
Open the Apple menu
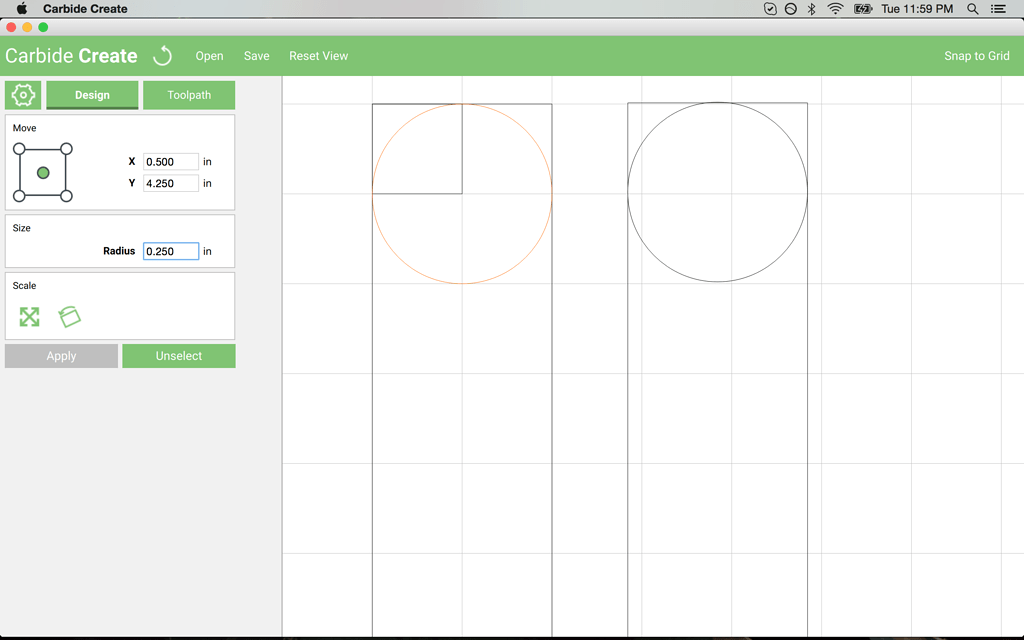pos(22,8)
